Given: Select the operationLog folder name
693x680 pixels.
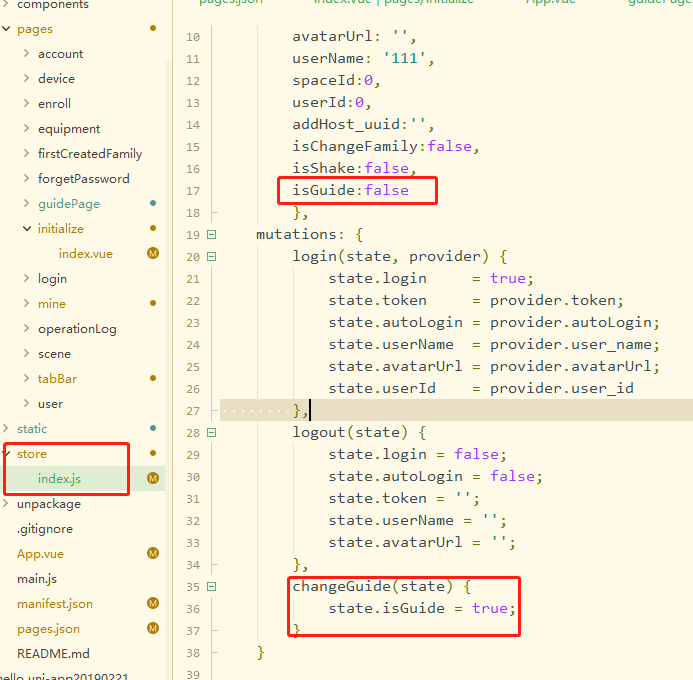Looking at the screenshot, I should pos(77,329).
